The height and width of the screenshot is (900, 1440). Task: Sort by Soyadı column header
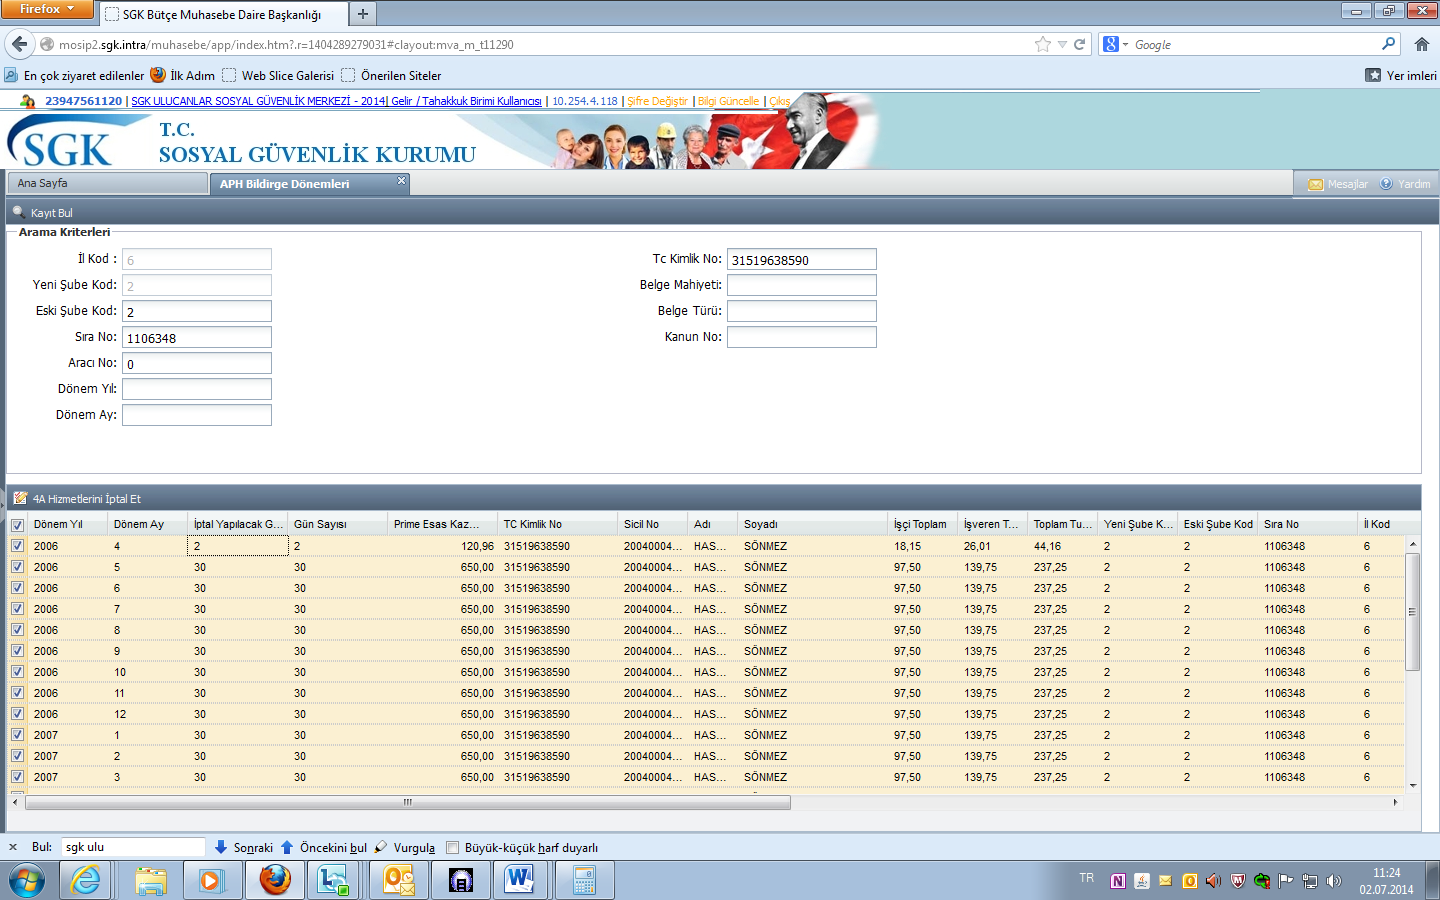coord(812,524)
